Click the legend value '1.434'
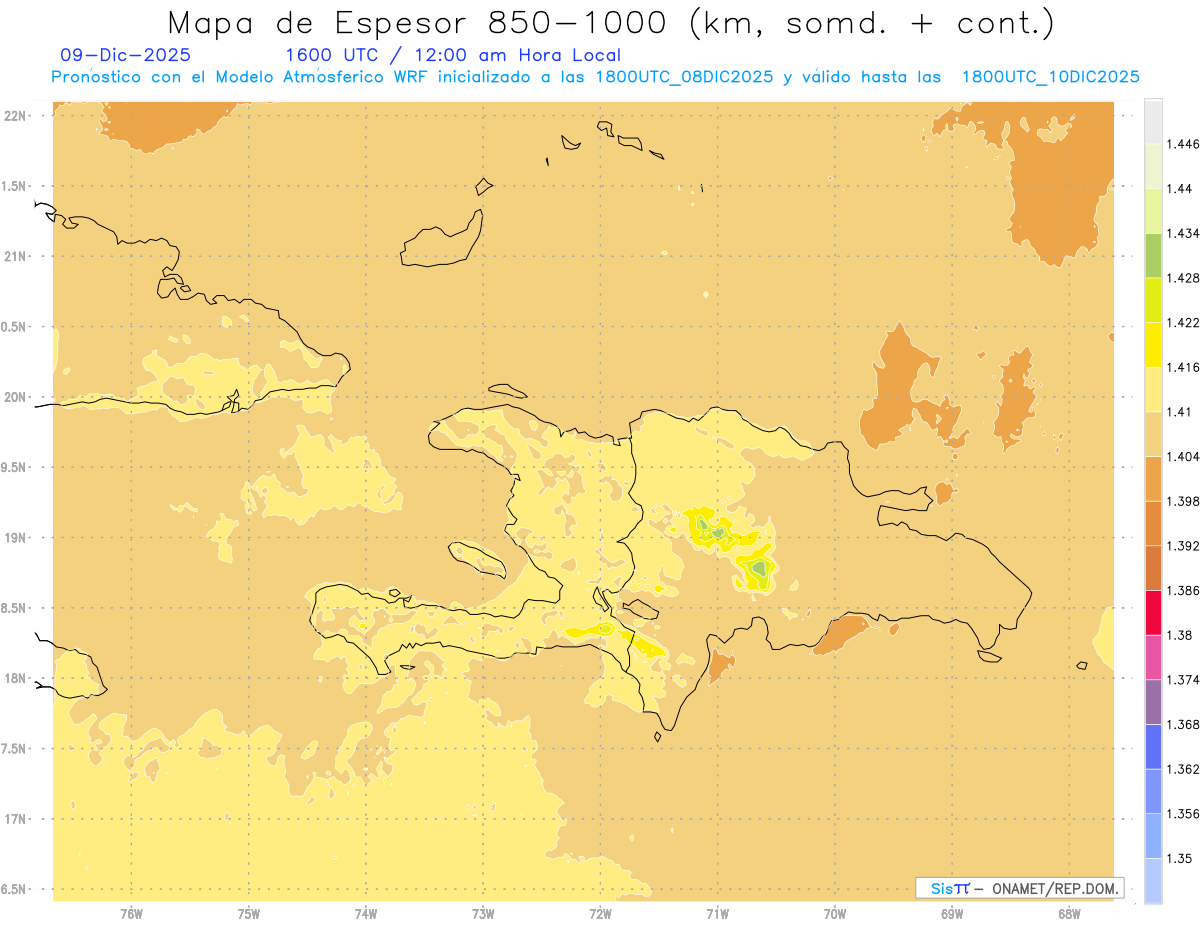 [x=1182, y=233]
